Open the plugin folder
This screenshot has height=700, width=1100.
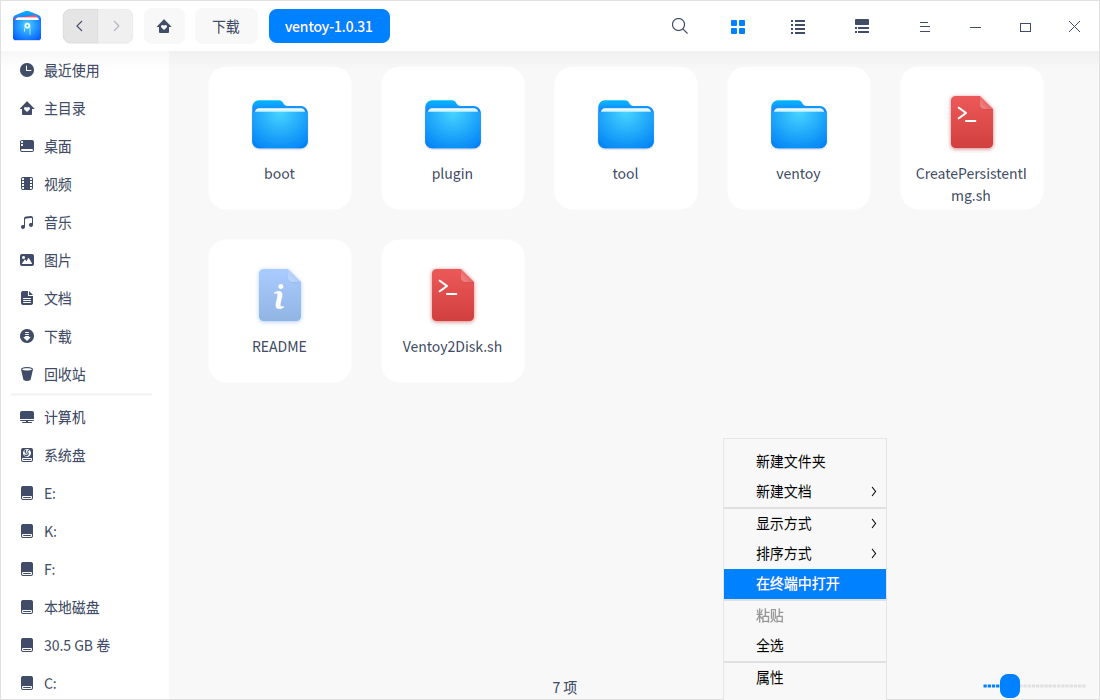[x=452, y=125]
